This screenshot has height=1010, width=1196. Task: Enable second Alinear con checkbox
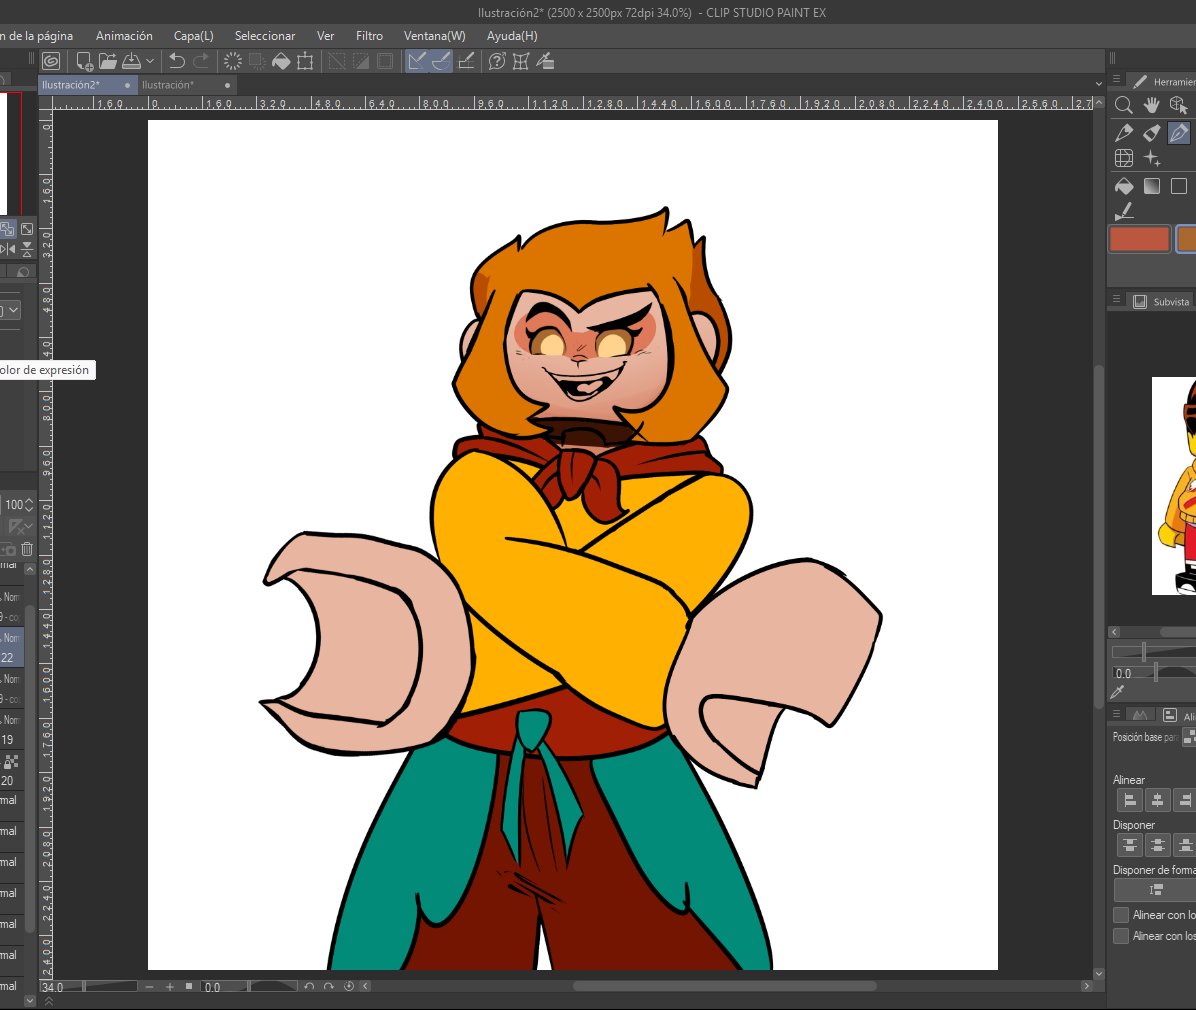pyautogui.click(x=1120, y=936)
